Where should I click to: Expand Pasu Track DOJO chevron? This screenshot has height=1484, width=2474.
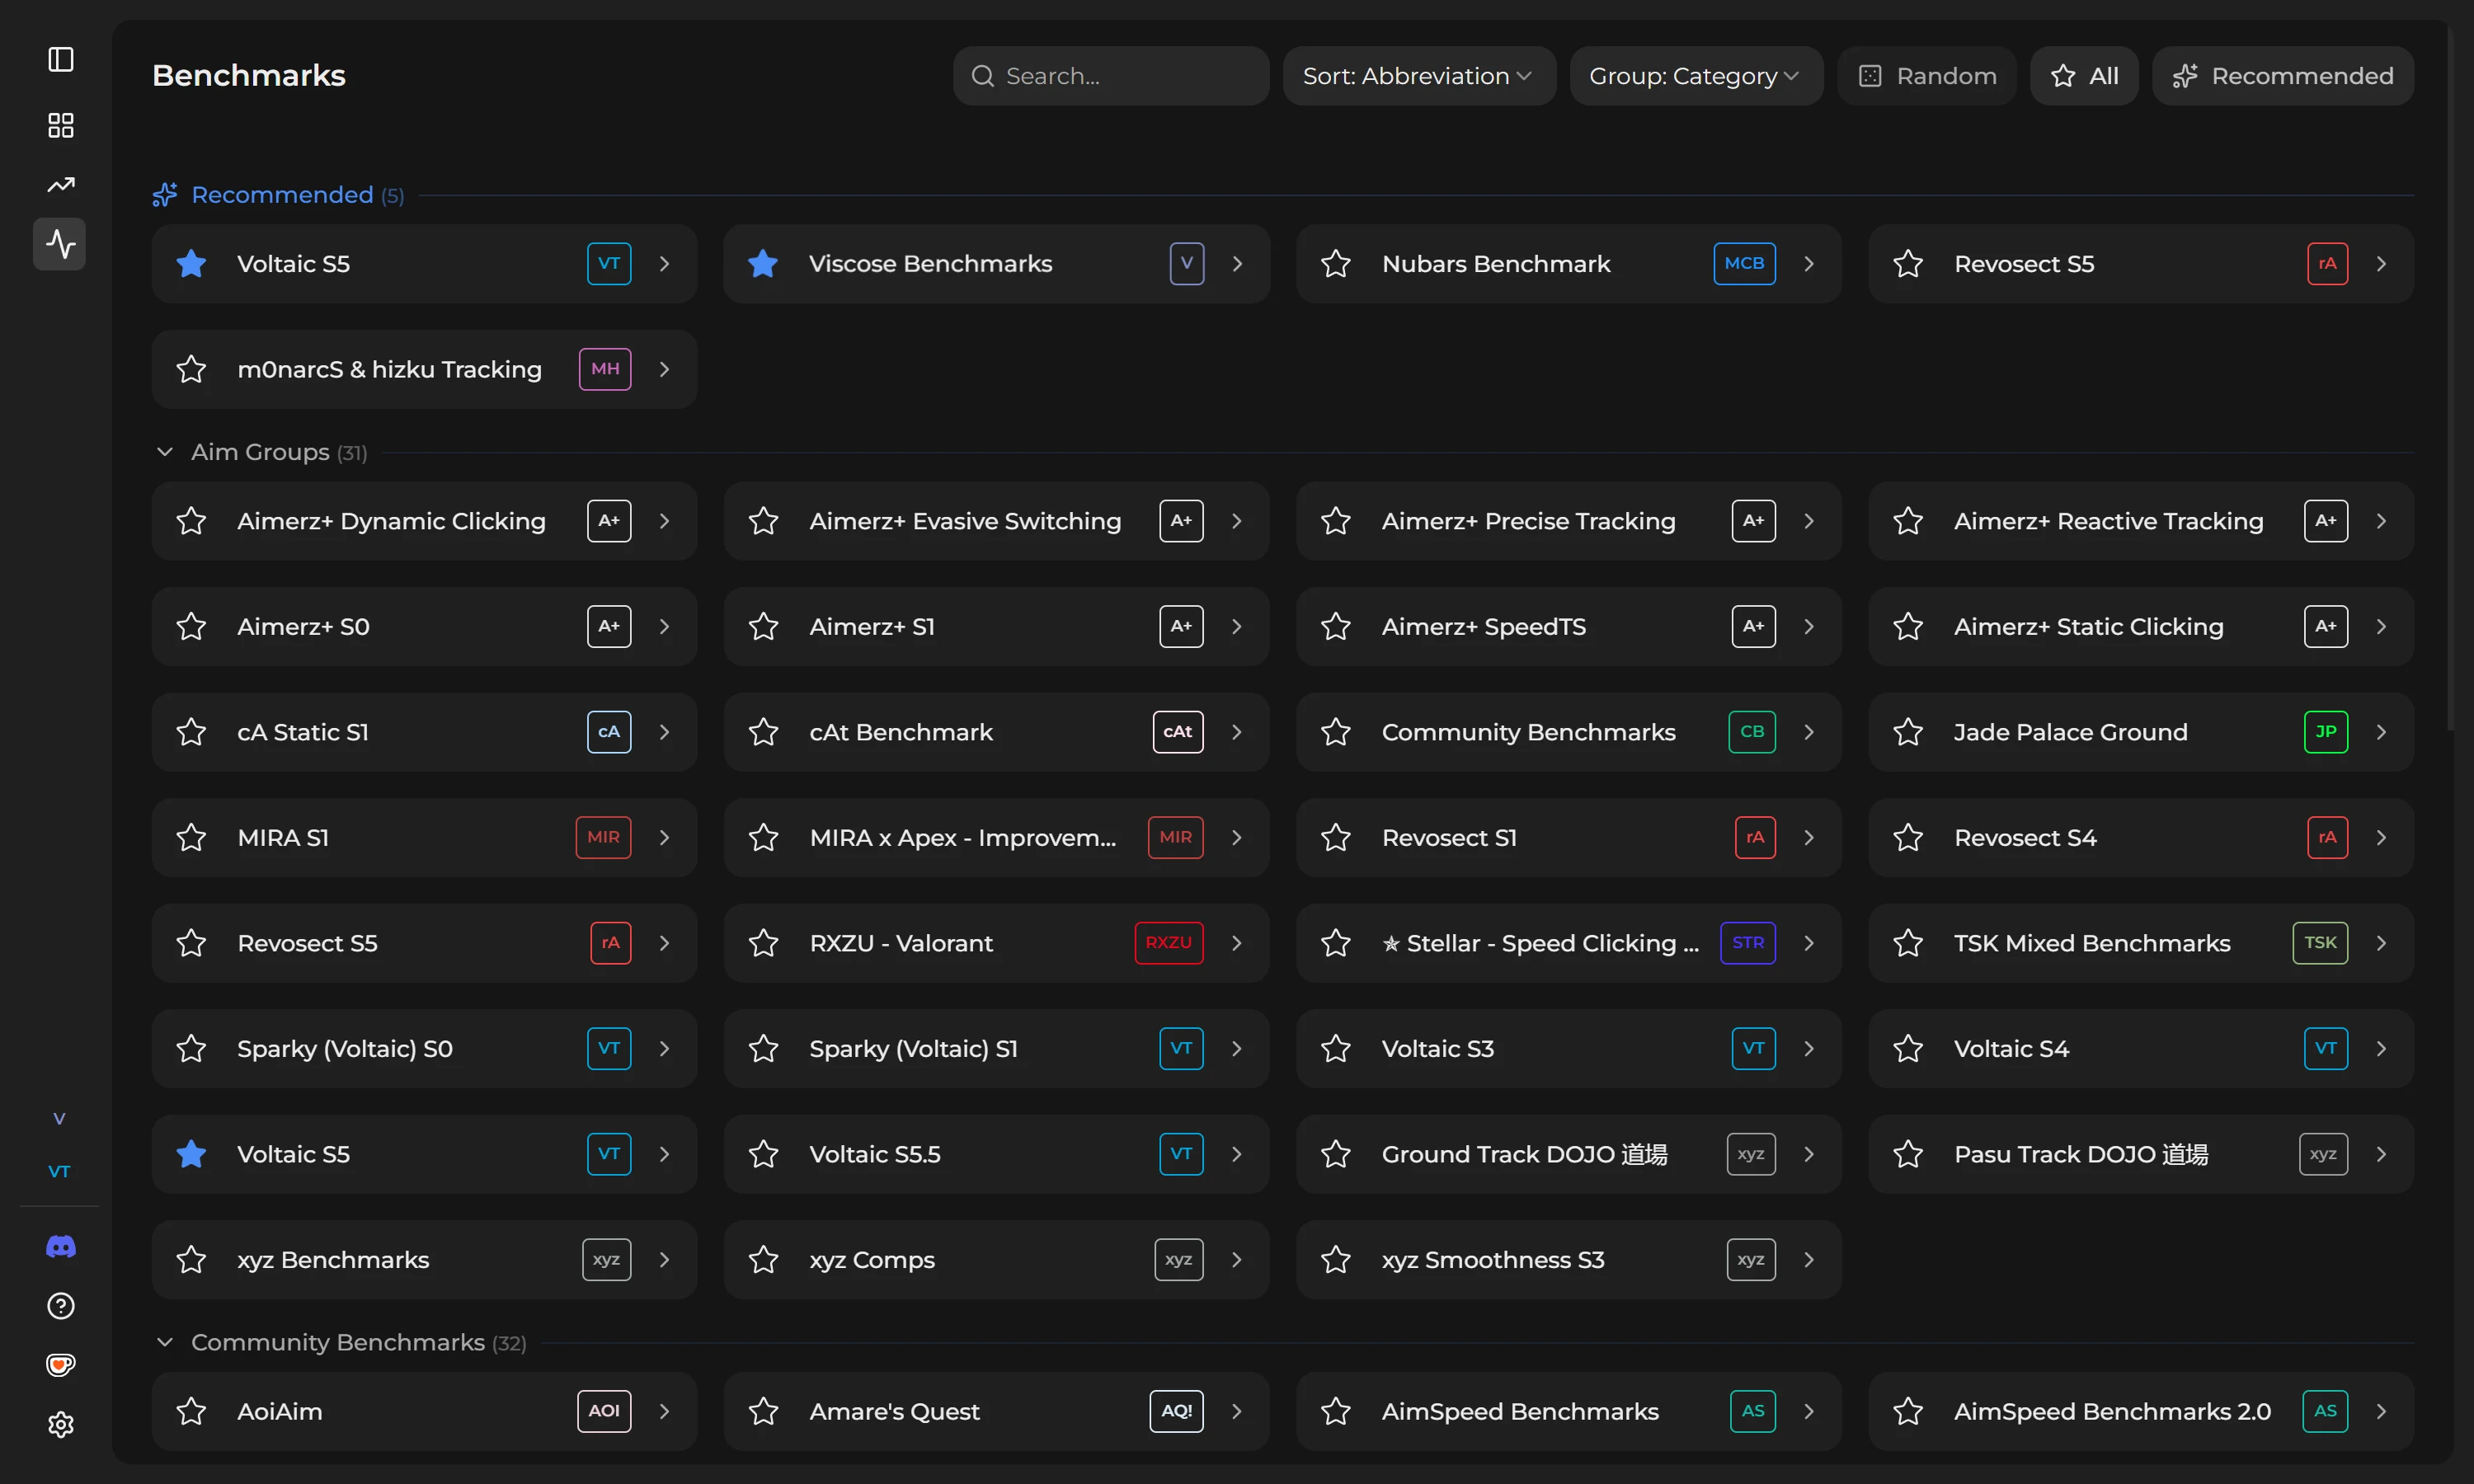tap(2381, 1154)
